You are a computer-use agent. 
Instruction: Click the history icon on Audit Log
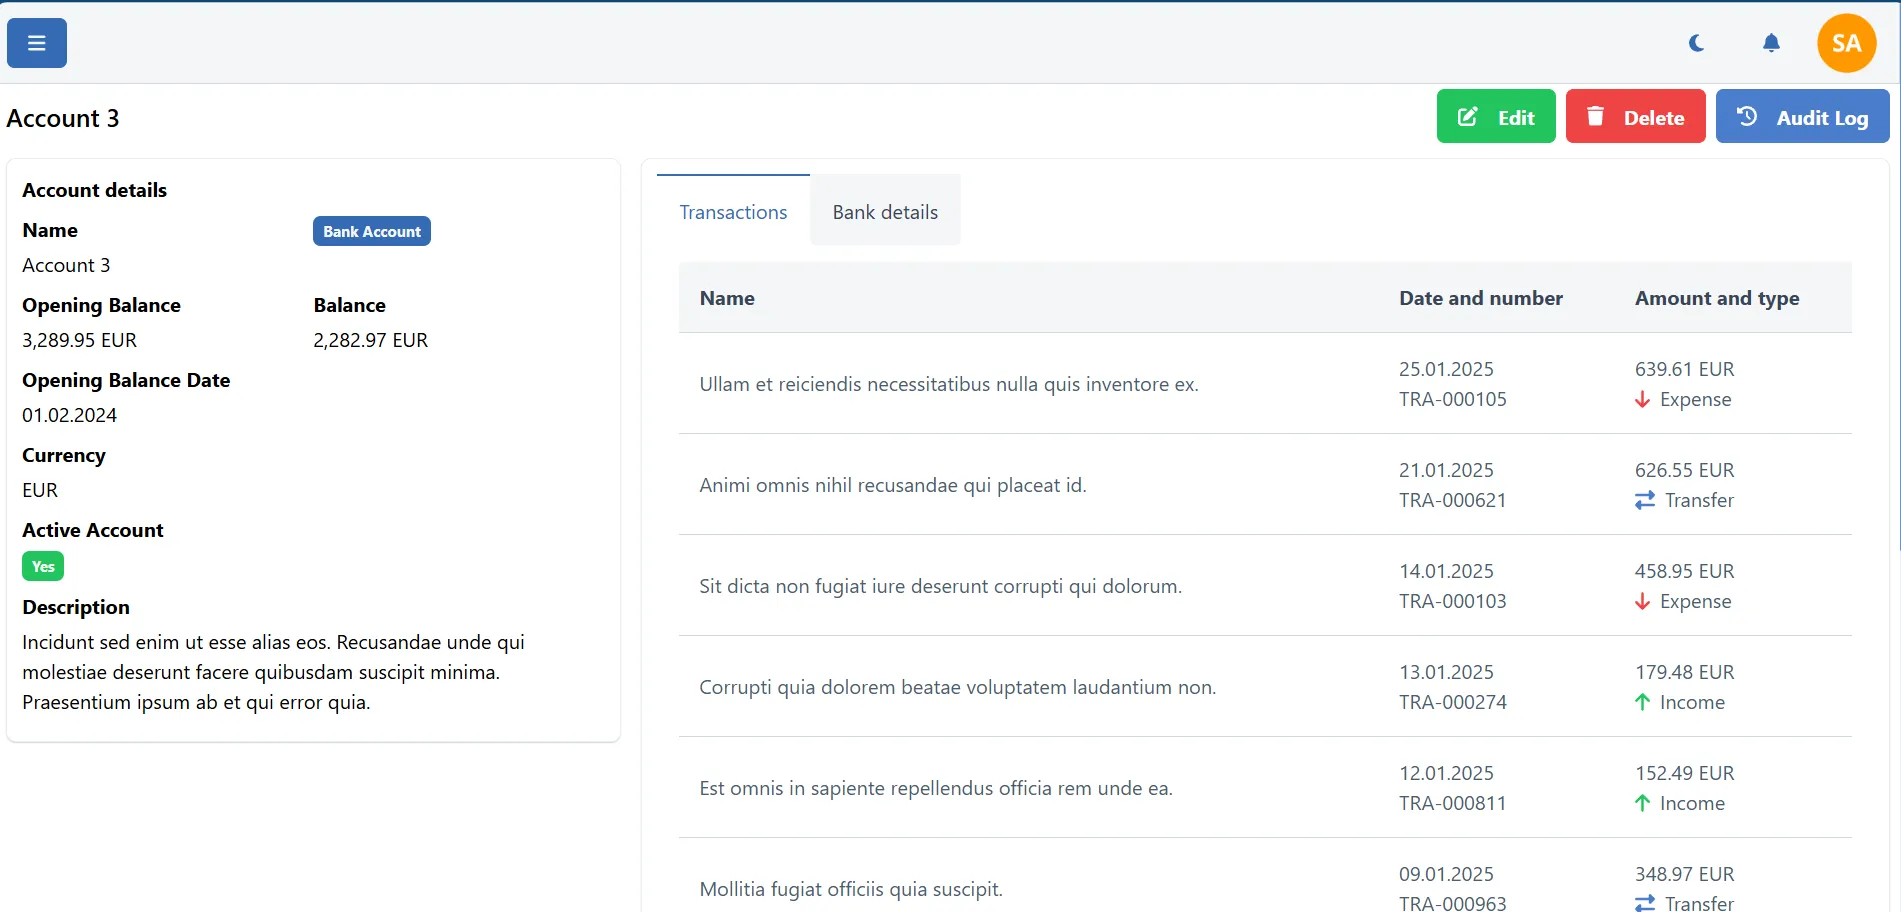pyautogui.click(x=1746, y=116)
